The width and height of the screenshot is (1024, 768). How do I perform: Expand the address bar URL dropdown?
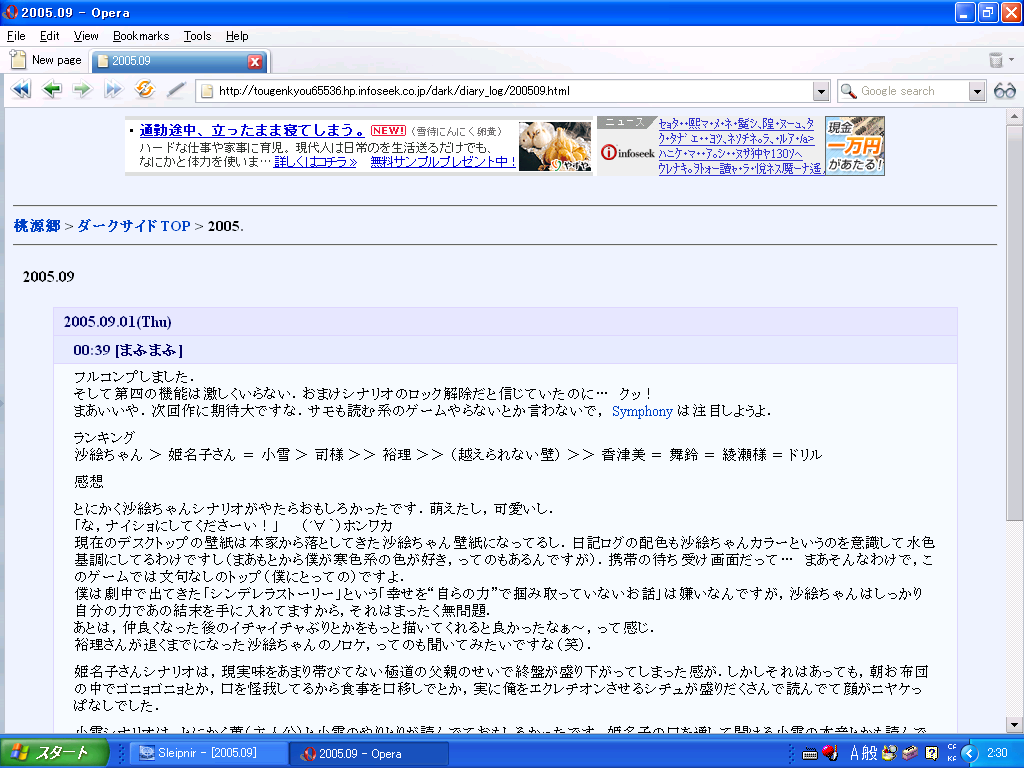(x=821, y=91)
